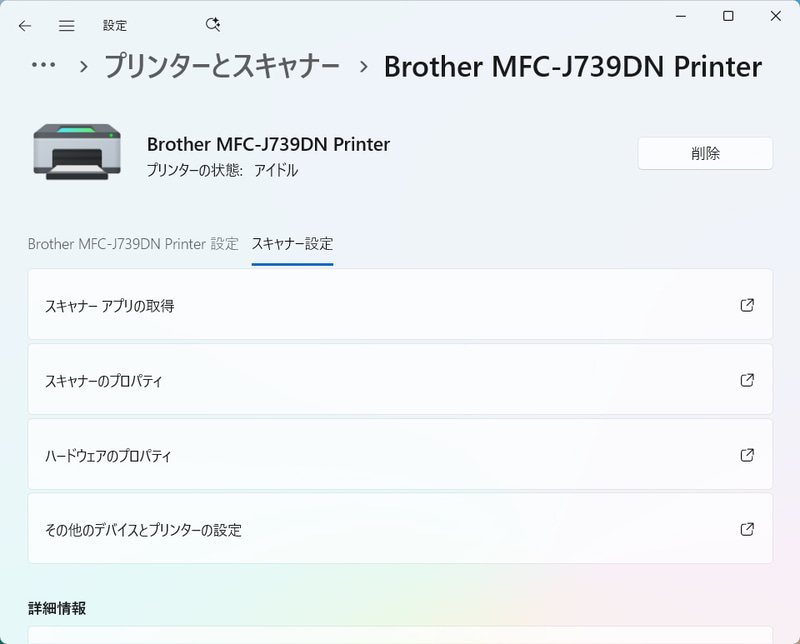Go to プリンターとスキャナー in the breadcrumb
Image resolution: width=800 pixels, height=644 pixels.
(222, 67)
